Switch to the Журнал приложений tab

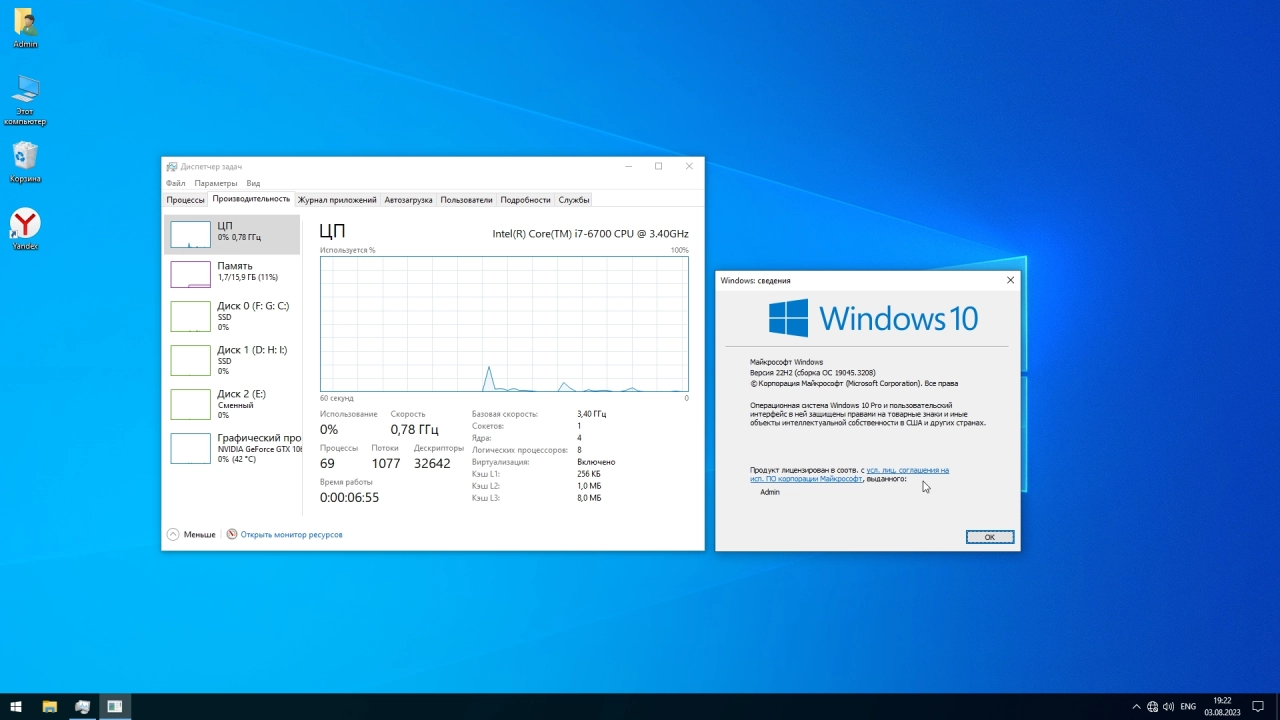[337, 200]
